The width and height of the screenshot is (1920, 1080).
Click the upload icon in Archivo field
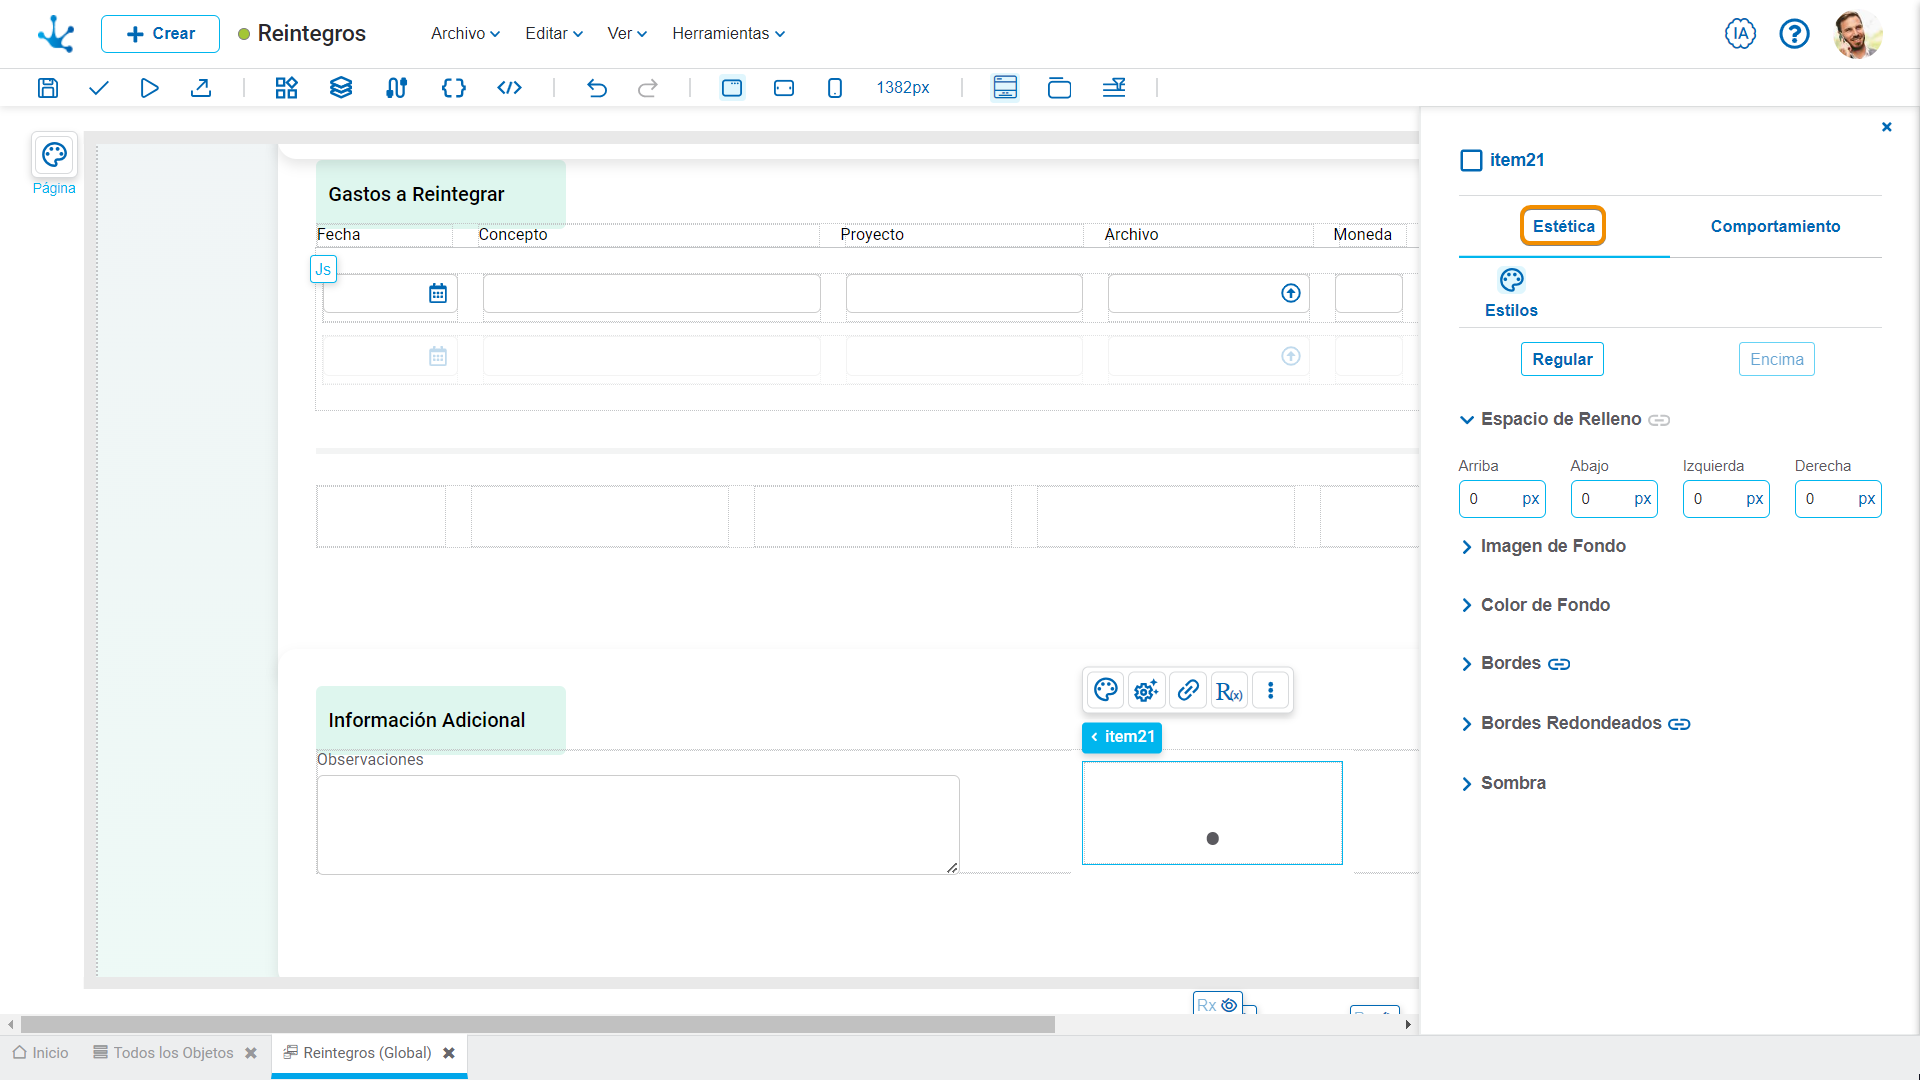pos(1291,293)
